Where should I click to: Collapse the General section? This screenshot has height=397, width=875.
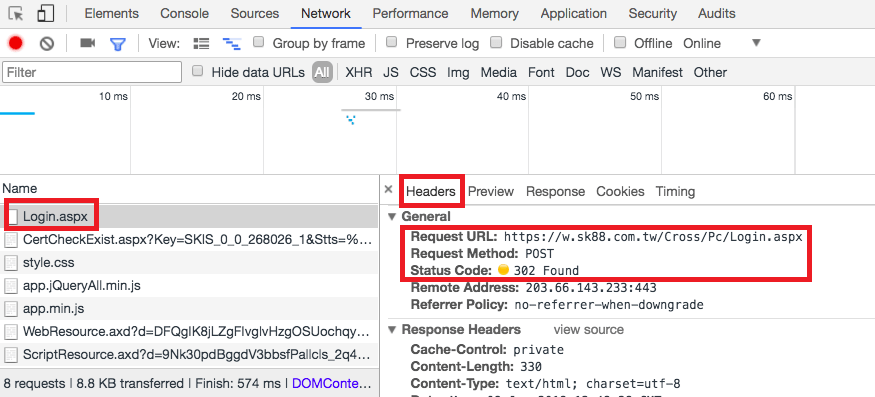tap(392, 217)
